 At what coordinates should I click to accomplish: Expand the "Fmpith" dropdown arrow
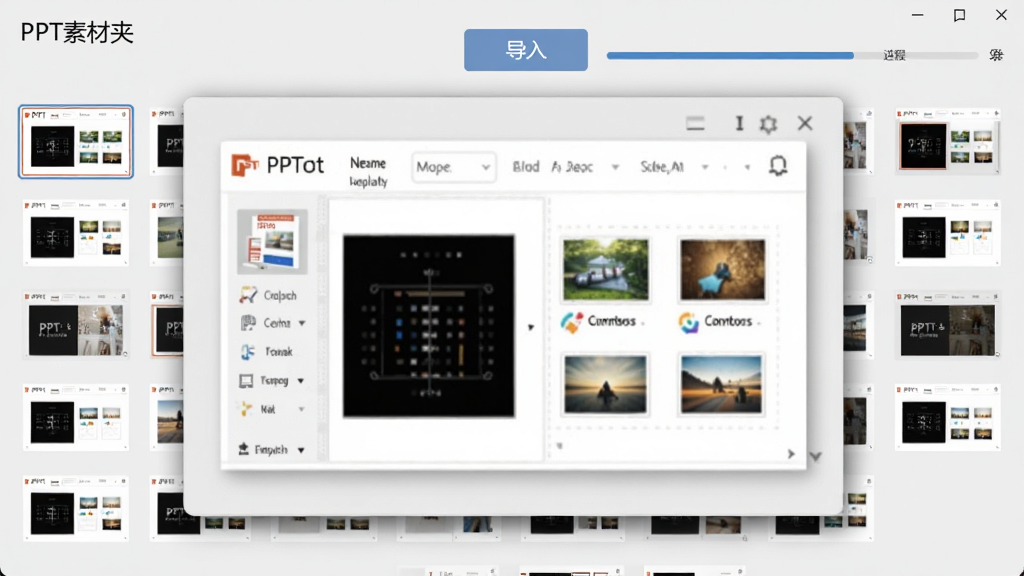(301, 450)
